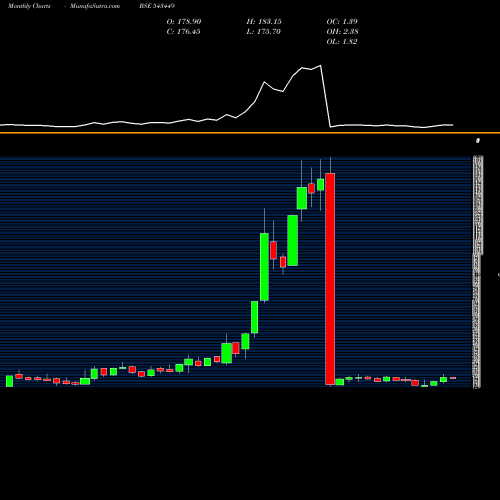Select the close value 'C: 176.45'
The image size is (500, 500).
tap(184, 31)
